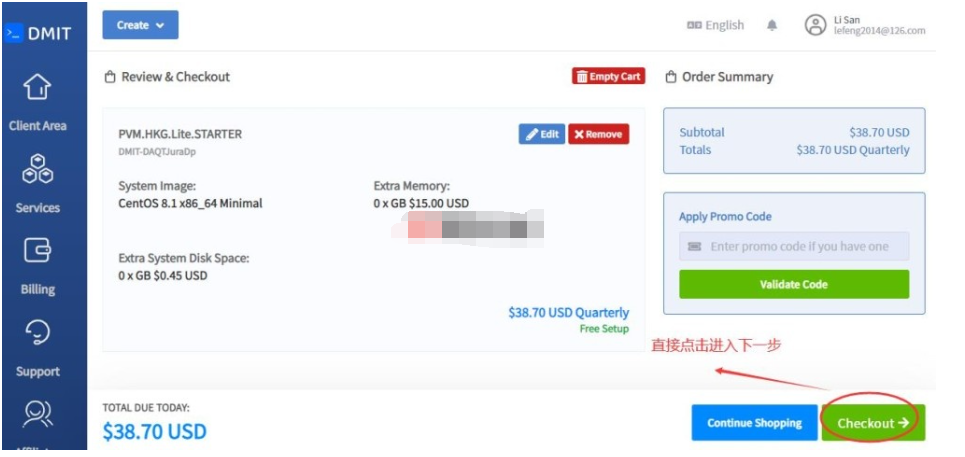The image size is (965, 457).
Task: Expand the Create dropdown button
Action: pos(140,25)
